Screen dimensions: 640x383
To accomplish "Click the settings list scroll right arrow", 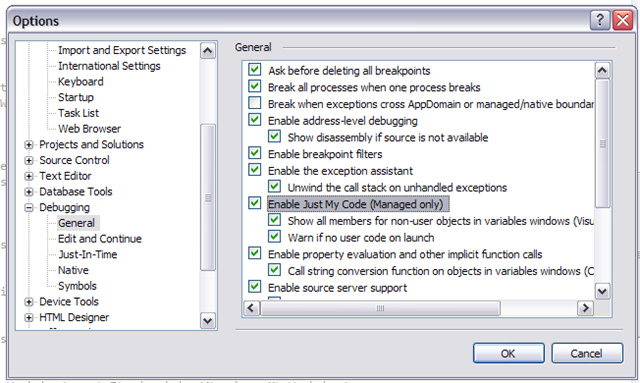I will [x=585, y=308].
